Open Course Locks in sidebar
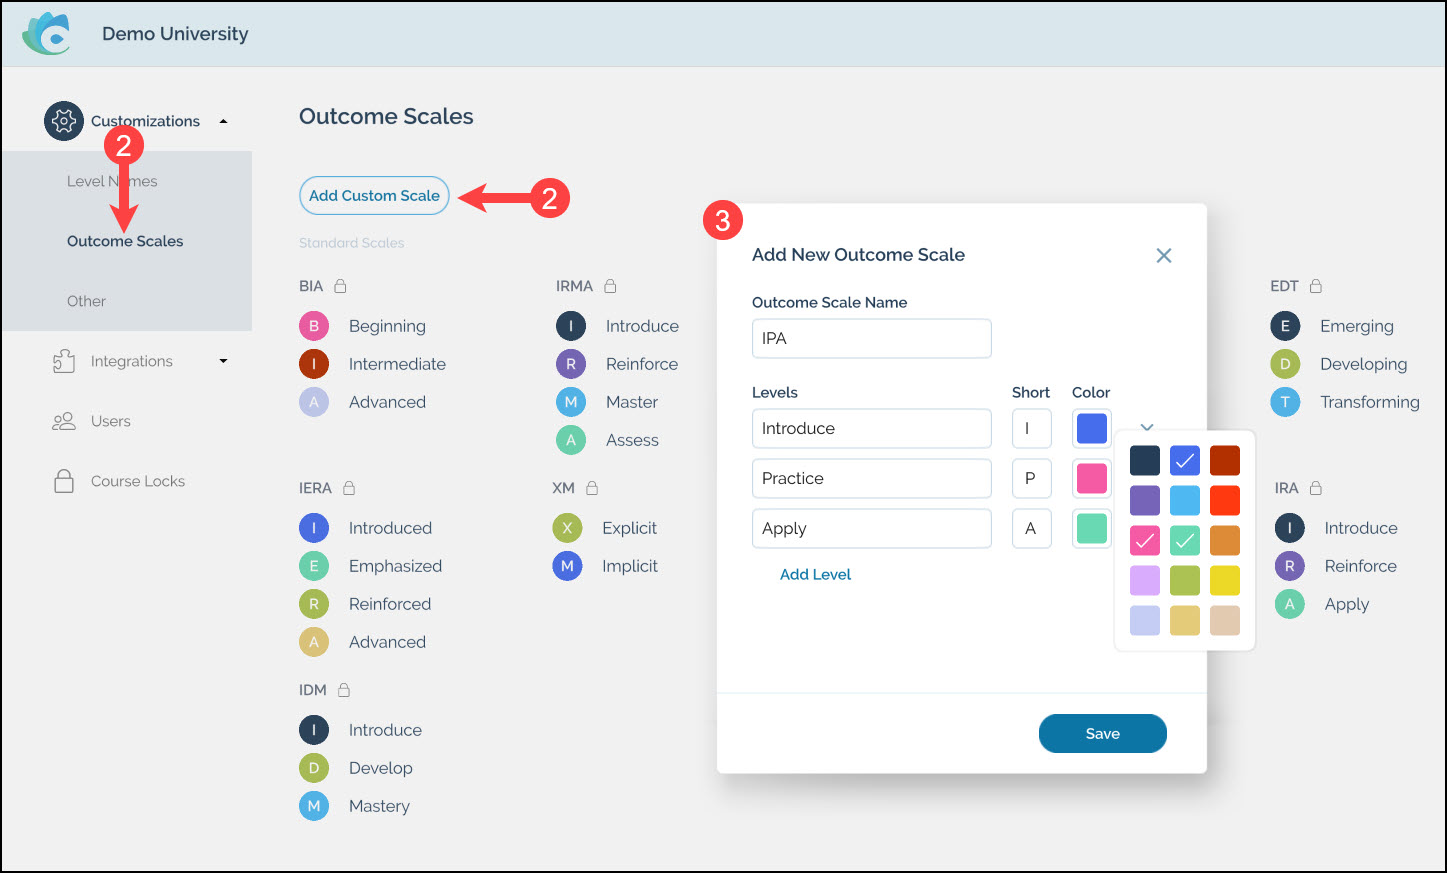The height and width of the screenshot is (873, 1447). (x=138, y=481)
